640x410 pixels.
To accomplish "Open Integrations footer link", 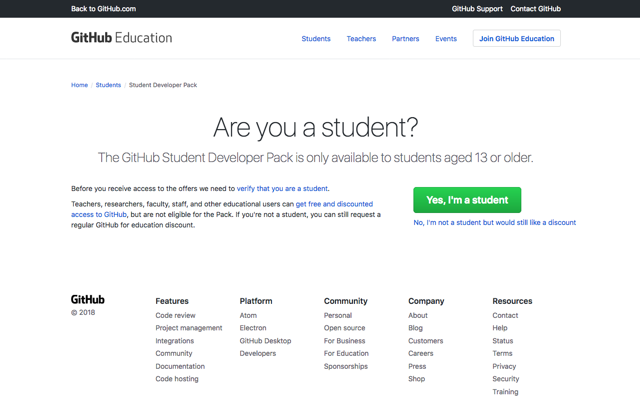I will [x=175, y=341].
